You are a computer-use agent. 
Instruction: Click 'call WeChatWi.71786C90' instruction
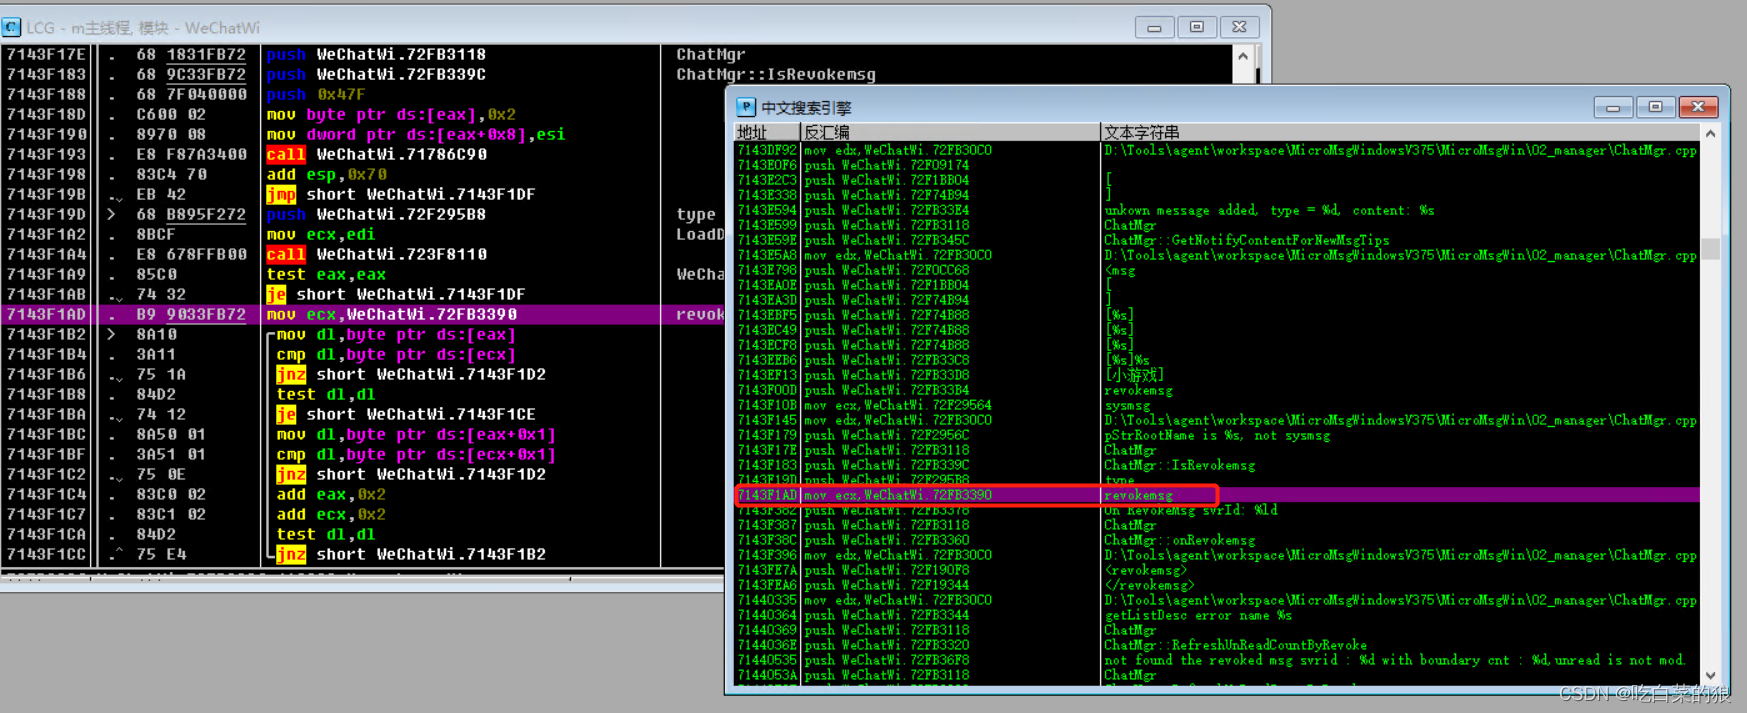point(377,154)
